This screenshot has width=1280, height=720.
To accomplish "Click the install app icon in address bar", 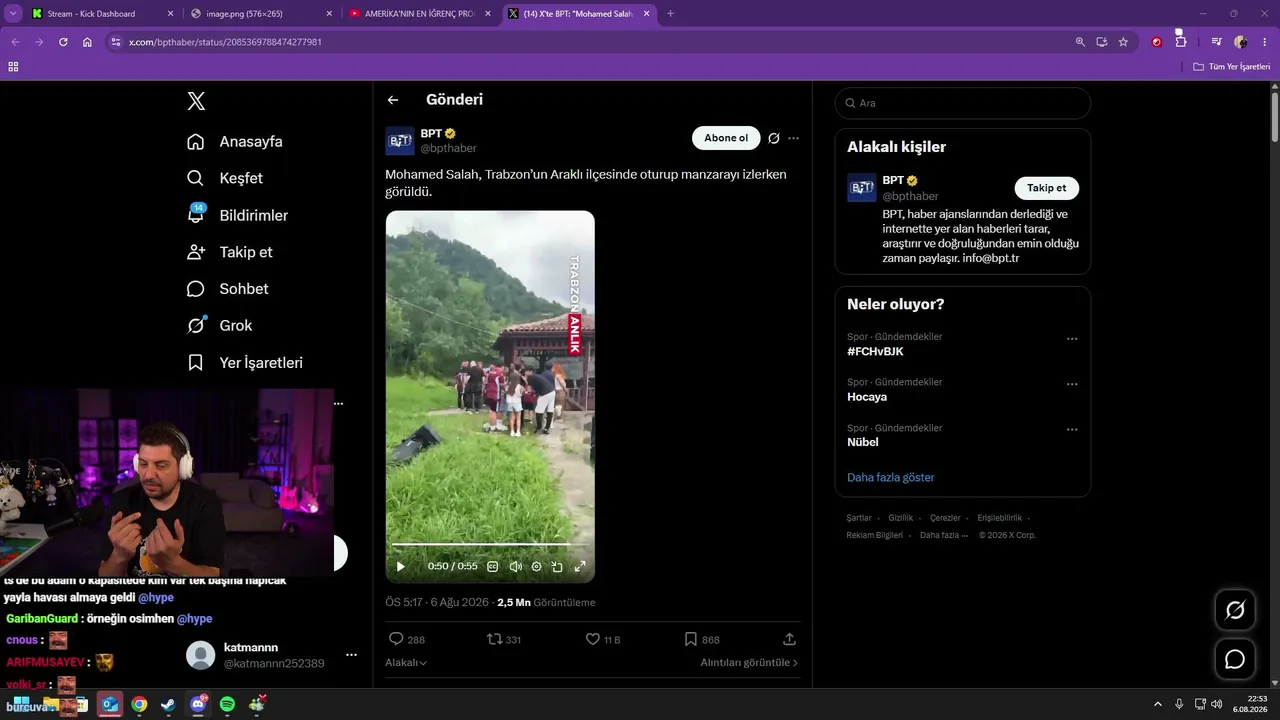I will pyautogui.click(x=1101, y=42).
